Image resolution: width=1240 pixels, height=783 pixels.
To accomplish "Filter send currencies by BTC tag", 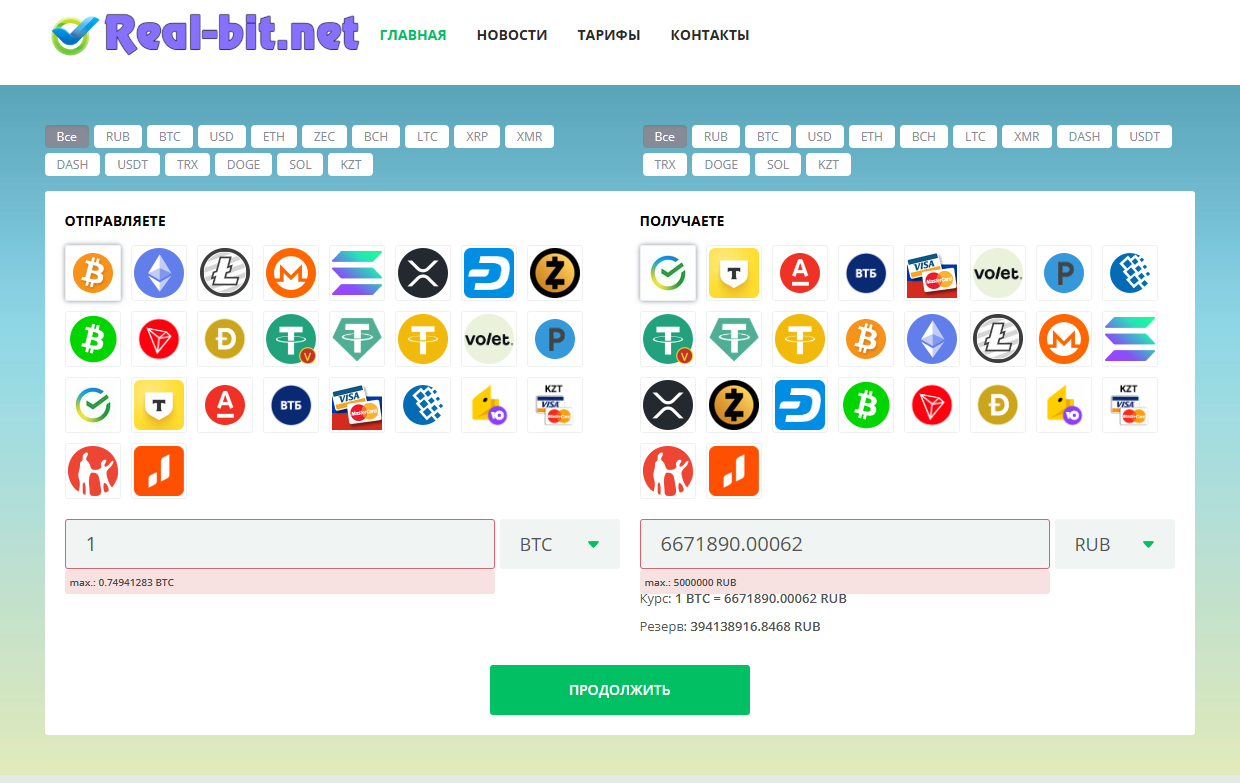I will coord(170,137).
